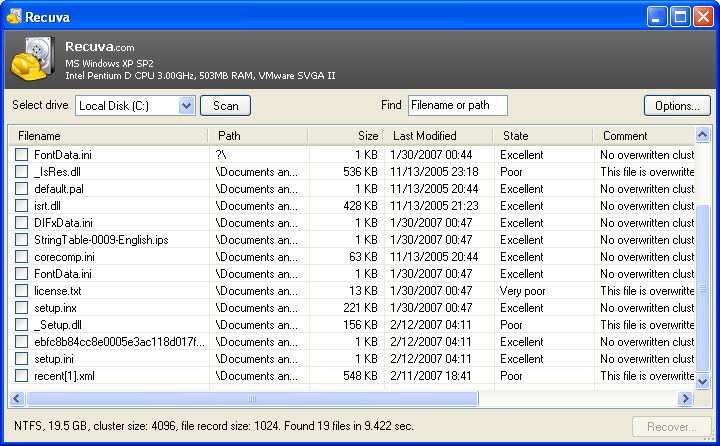Click the vertical scrollbar up arrow
This screenshot has height=446, width=720.
[x=703, y=134]
